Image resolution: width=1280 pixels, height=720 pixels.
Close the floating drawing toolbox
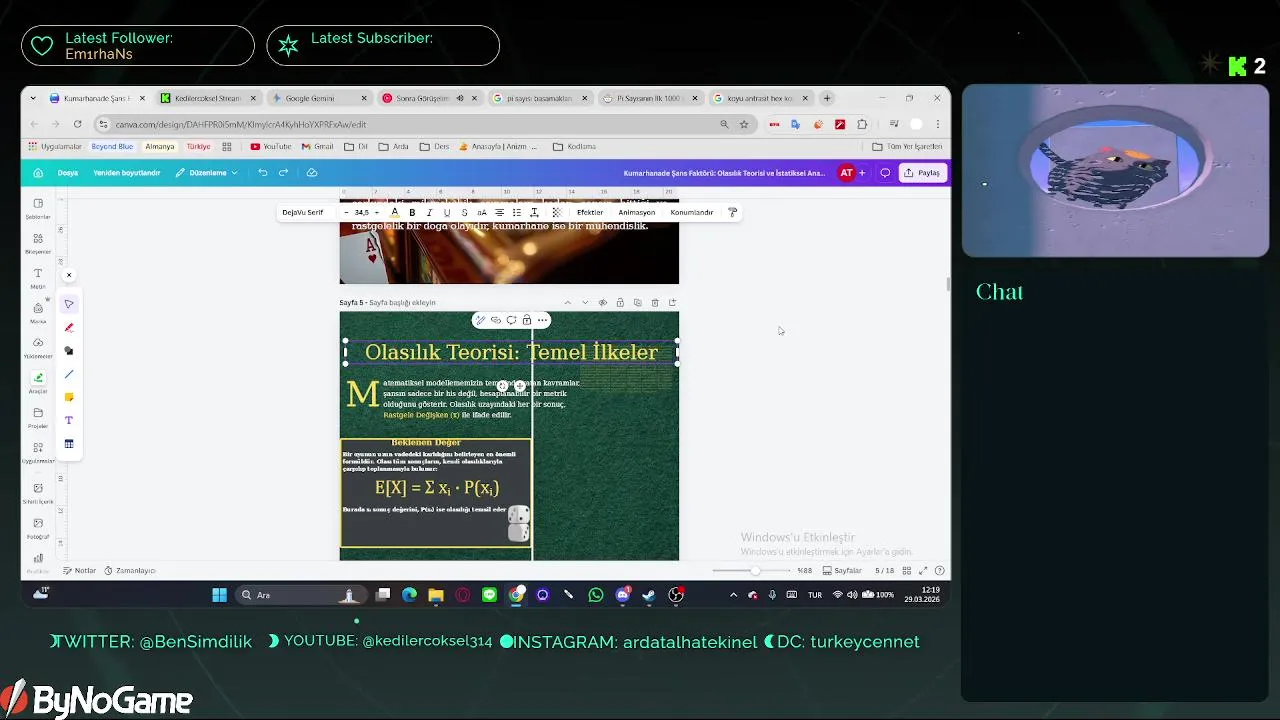[69, 275]
